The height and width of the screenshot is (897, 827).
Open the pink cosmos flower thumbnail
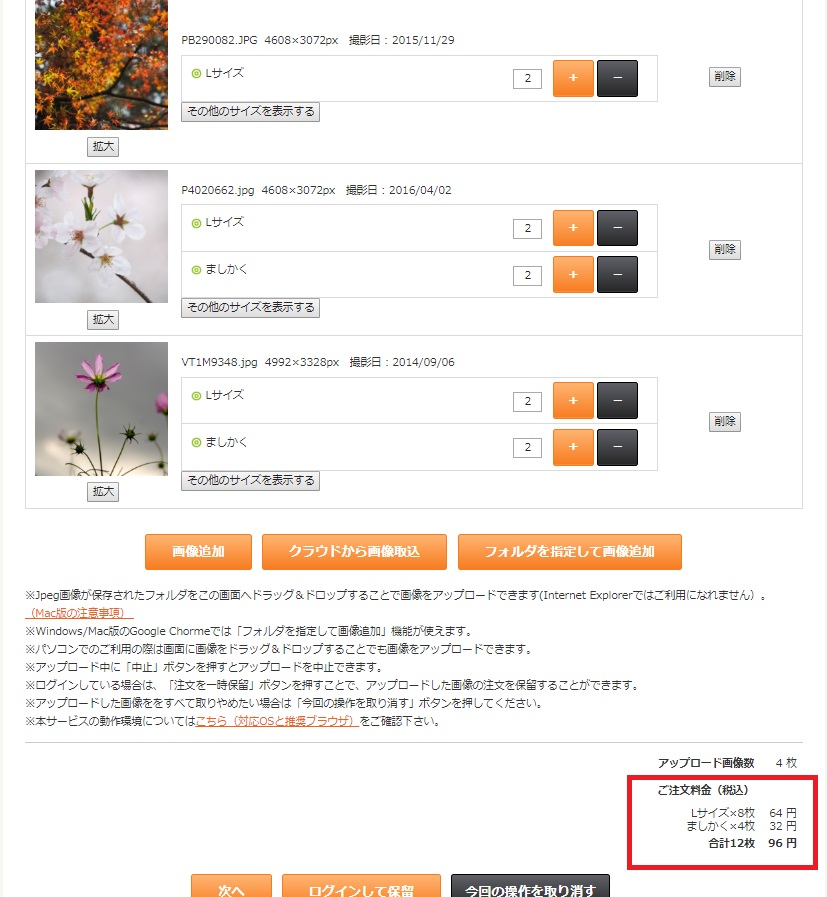(x=101, y=409)
